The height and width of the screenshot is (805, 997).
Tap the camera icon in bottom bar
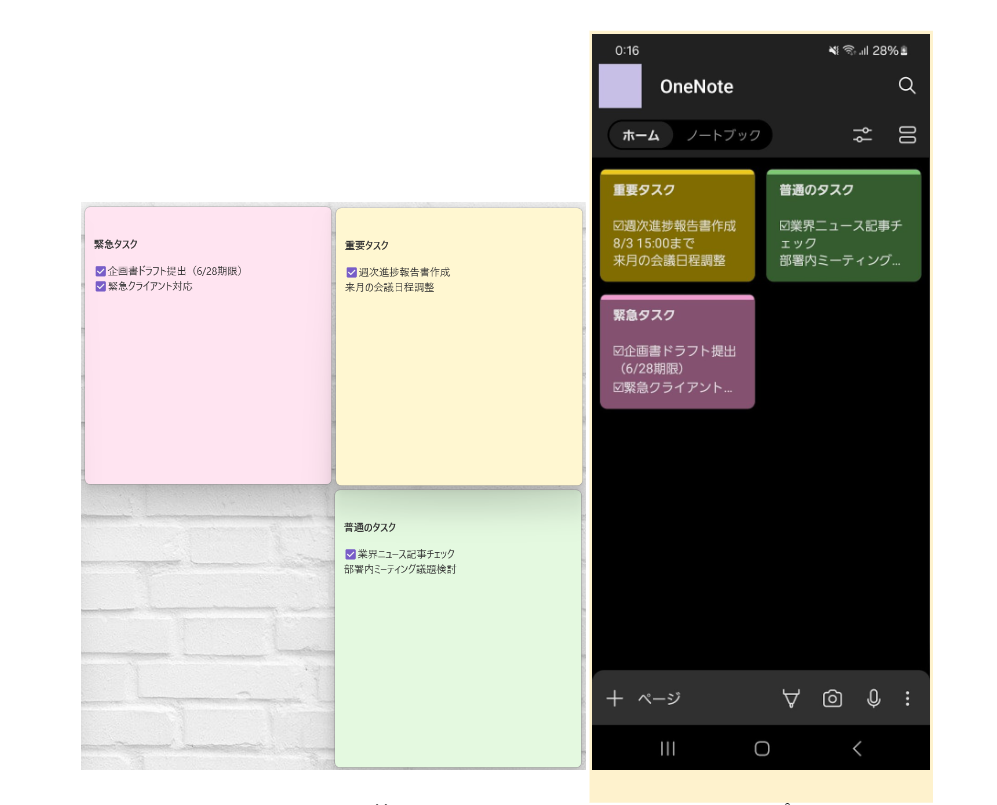pos(832,699)
